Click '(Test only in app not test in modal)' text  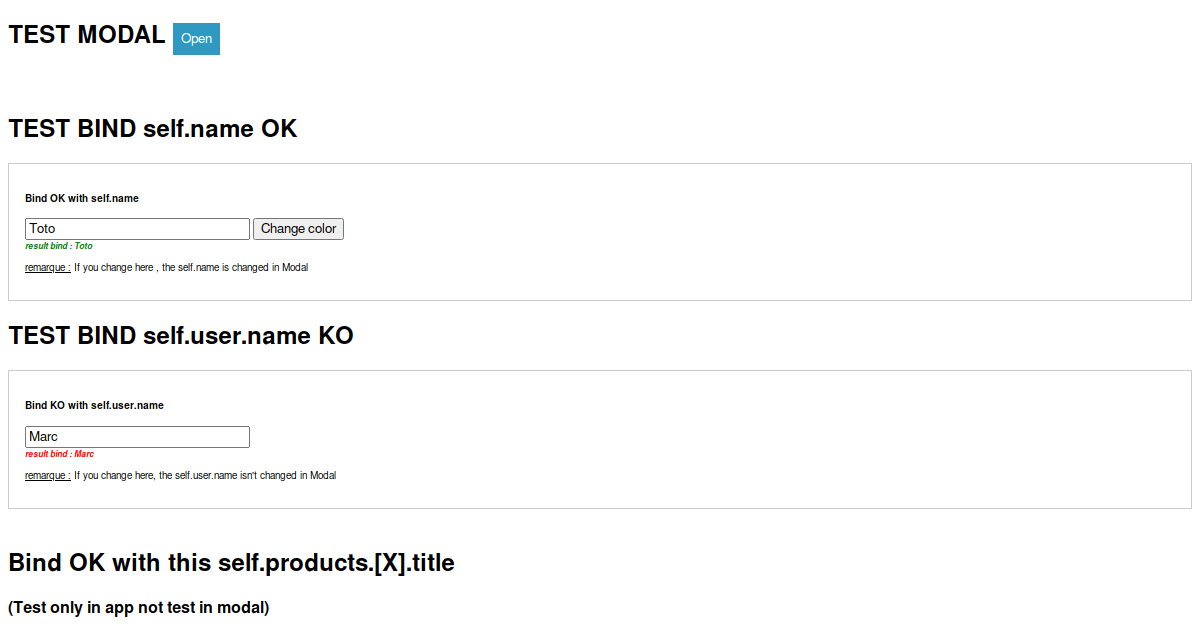(x=139, y=607)
